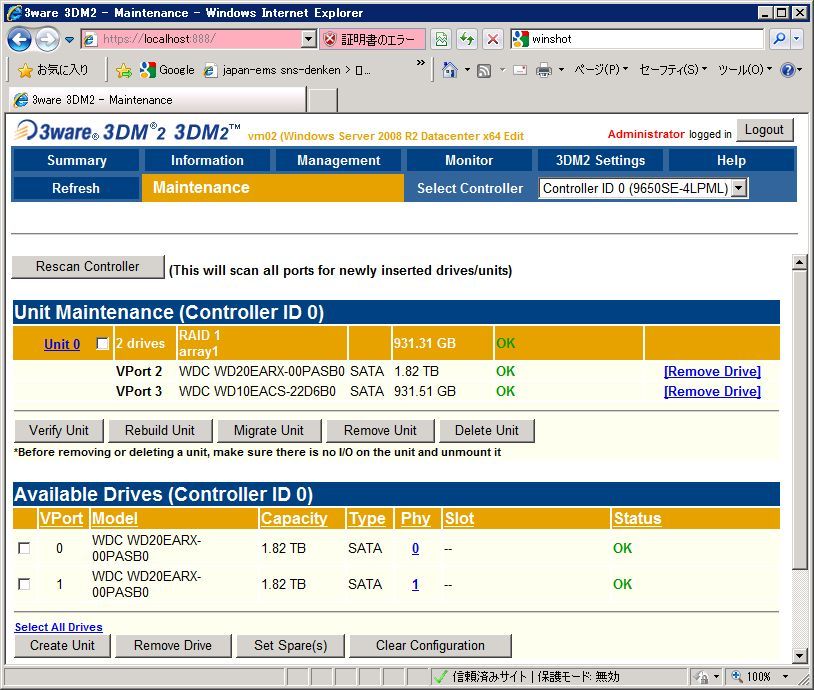Click the Verify Unit button
Screen dimensions: 814x690
point(59,430)
